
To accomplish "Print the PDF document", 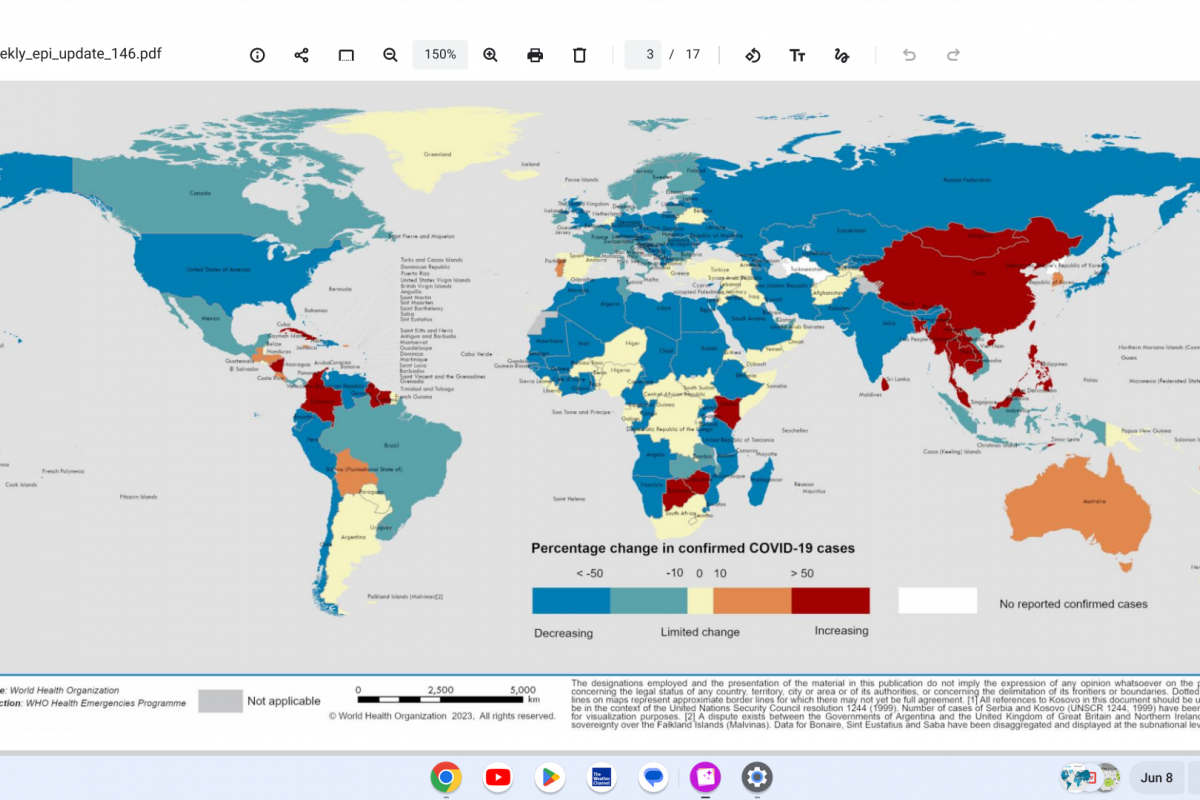I will click(x=535, y=55).
